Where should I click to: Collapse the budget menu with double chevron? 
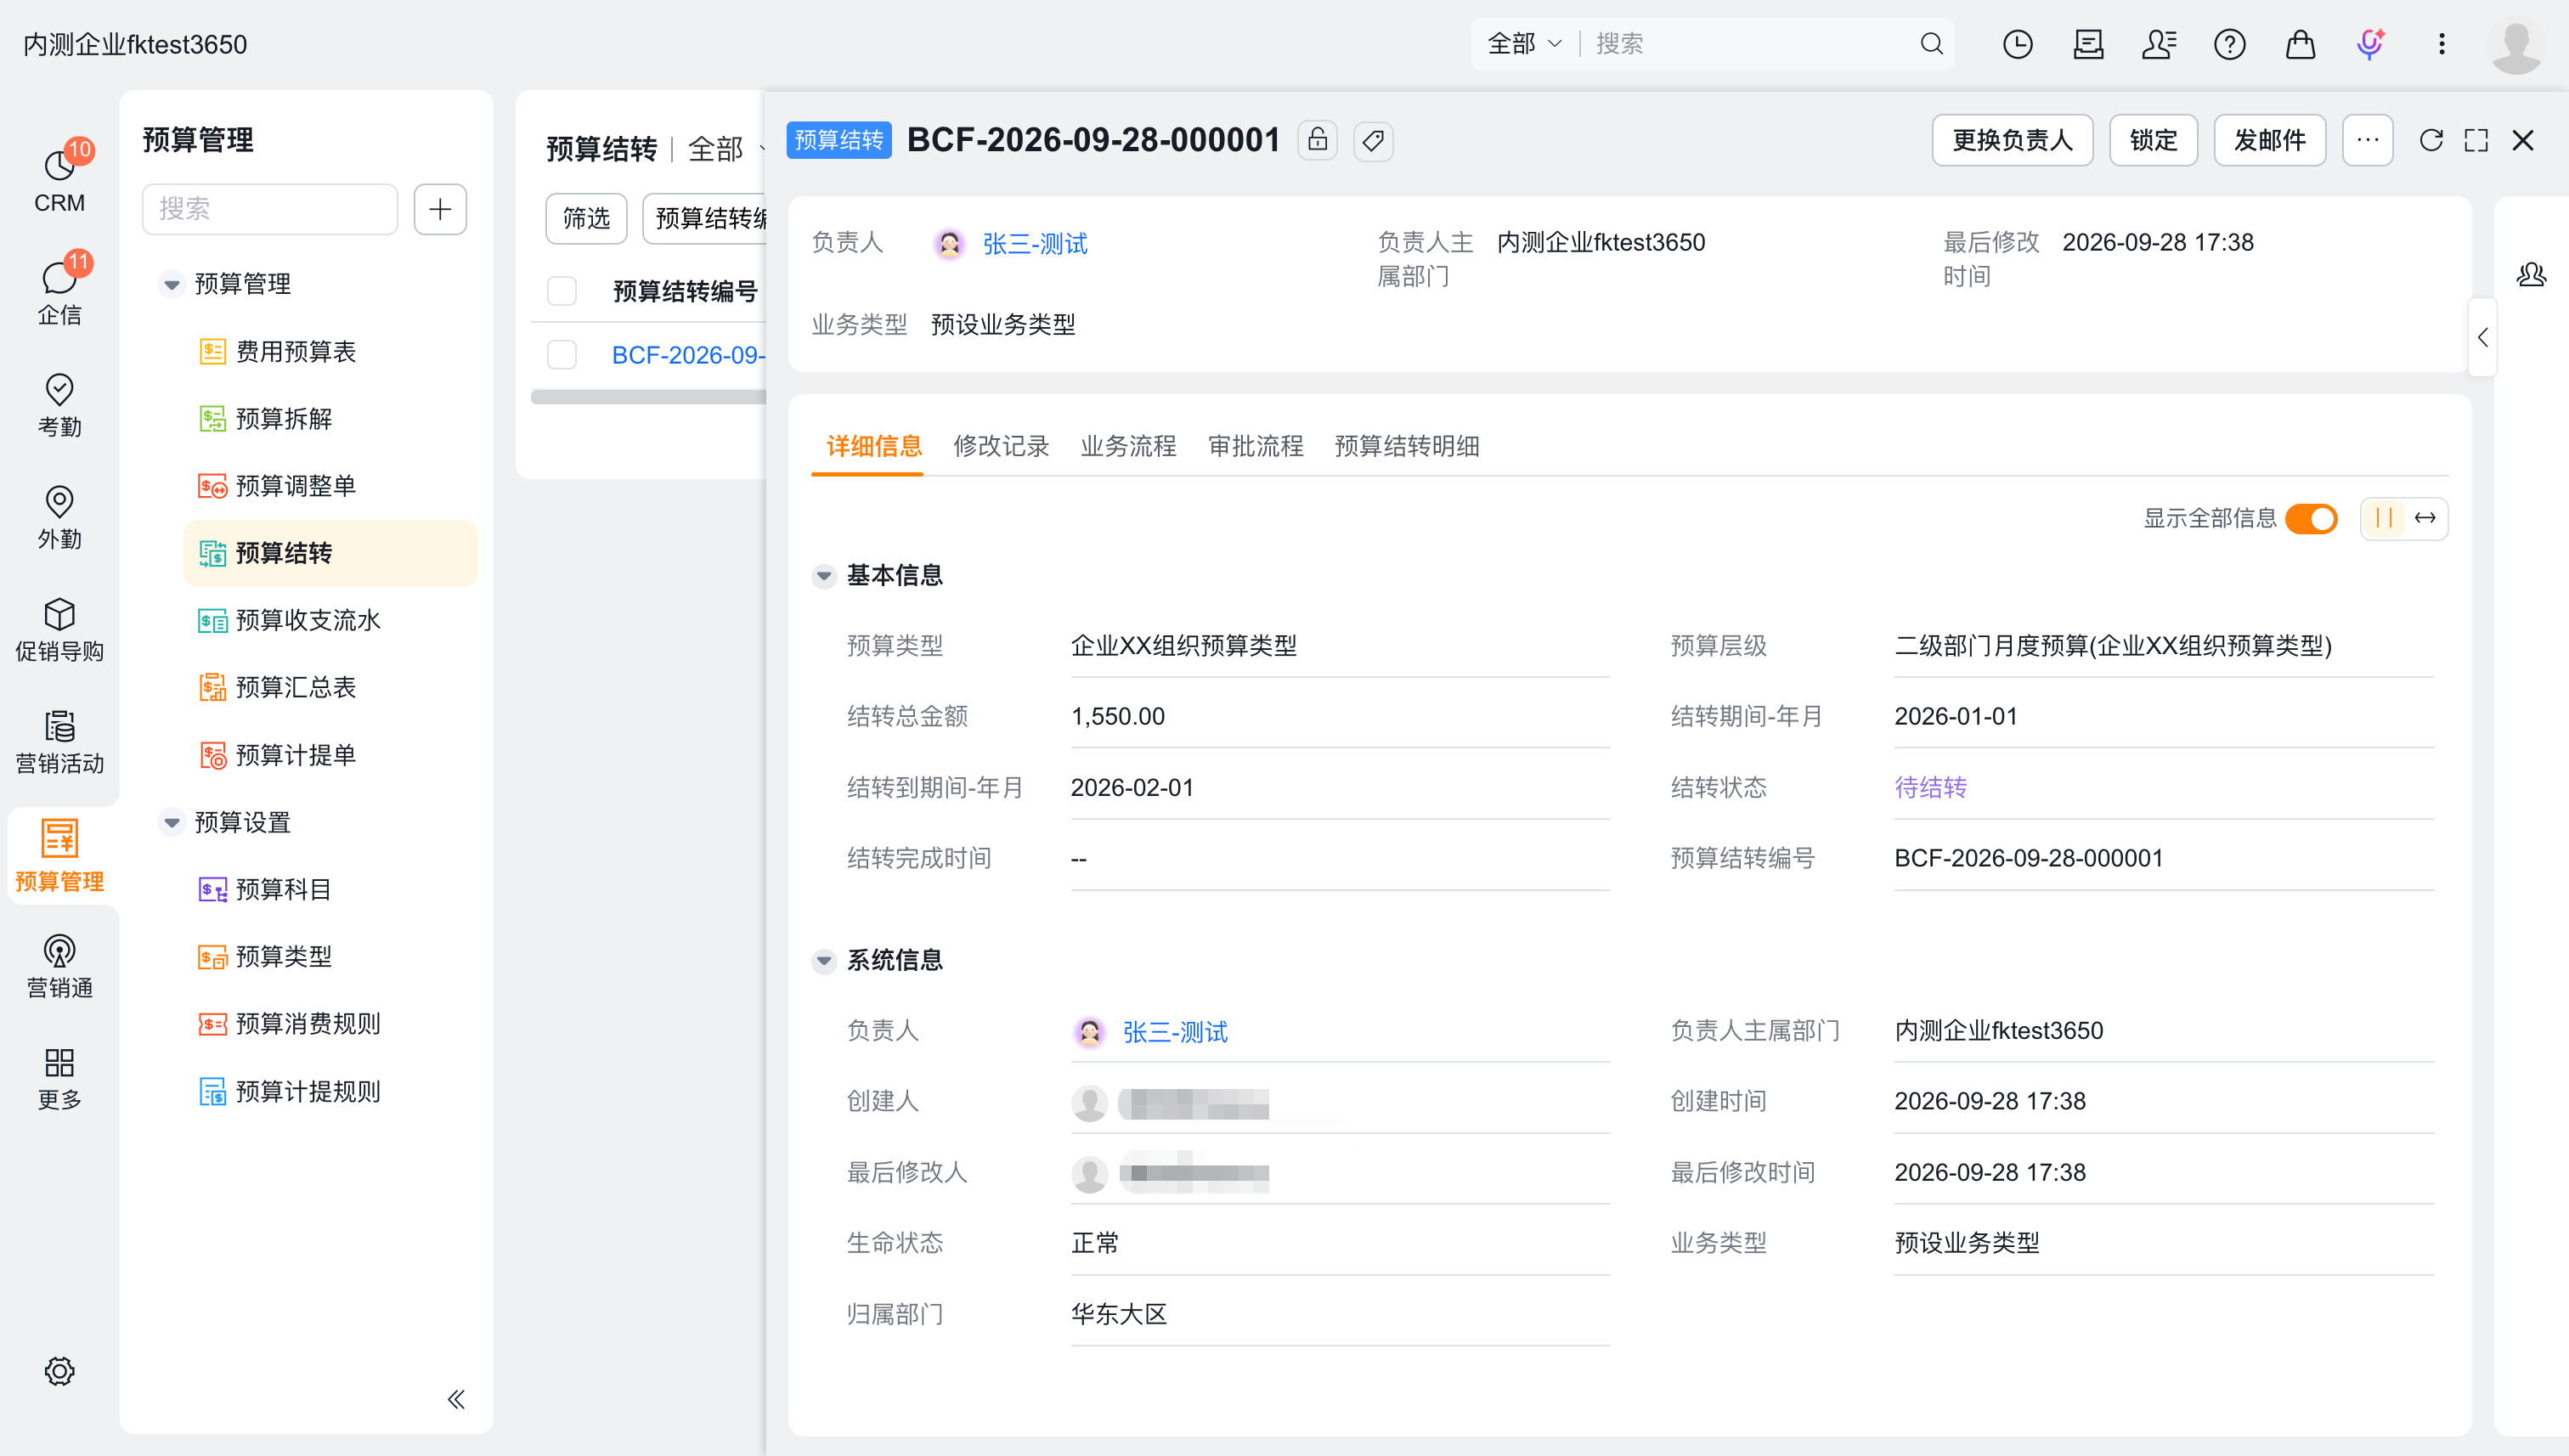[x=456, y=1399]
